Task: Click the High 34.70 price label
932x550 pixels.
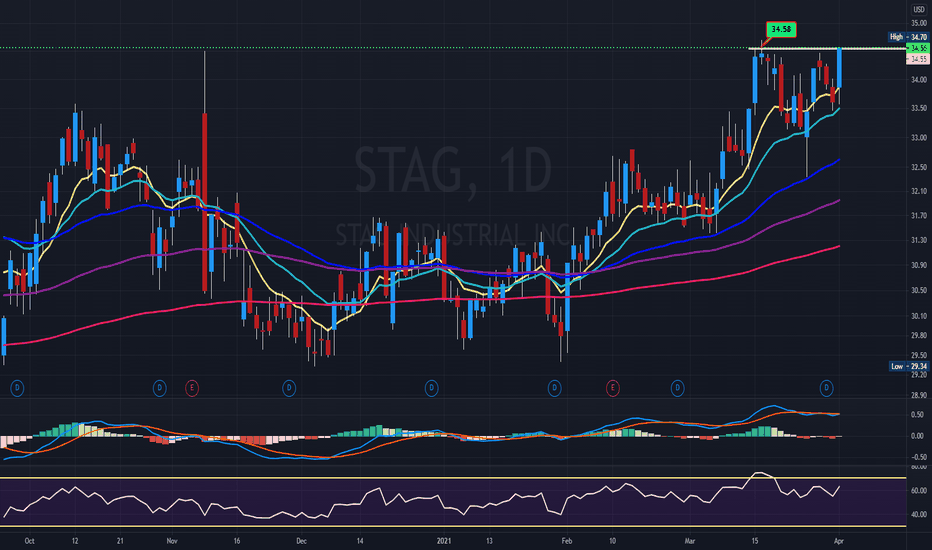Action: [x=908, y=37]
